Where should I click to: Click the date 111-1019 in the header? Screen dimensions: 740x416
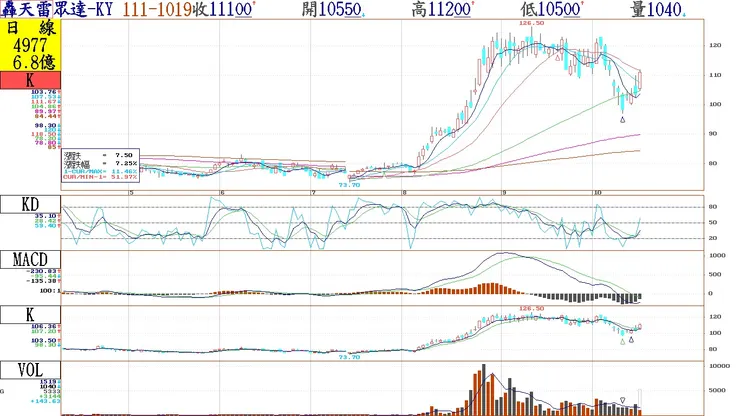click(x=157, y=9)
